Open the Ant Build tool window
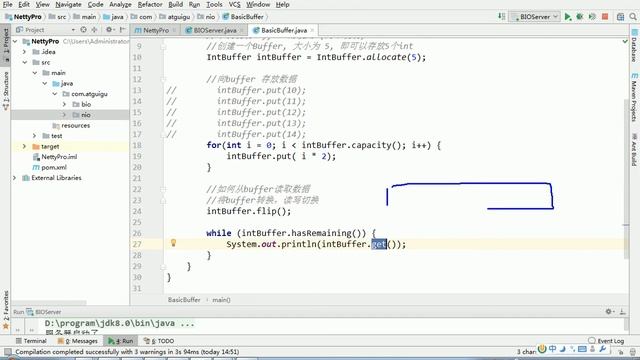 tap(634, 149)
